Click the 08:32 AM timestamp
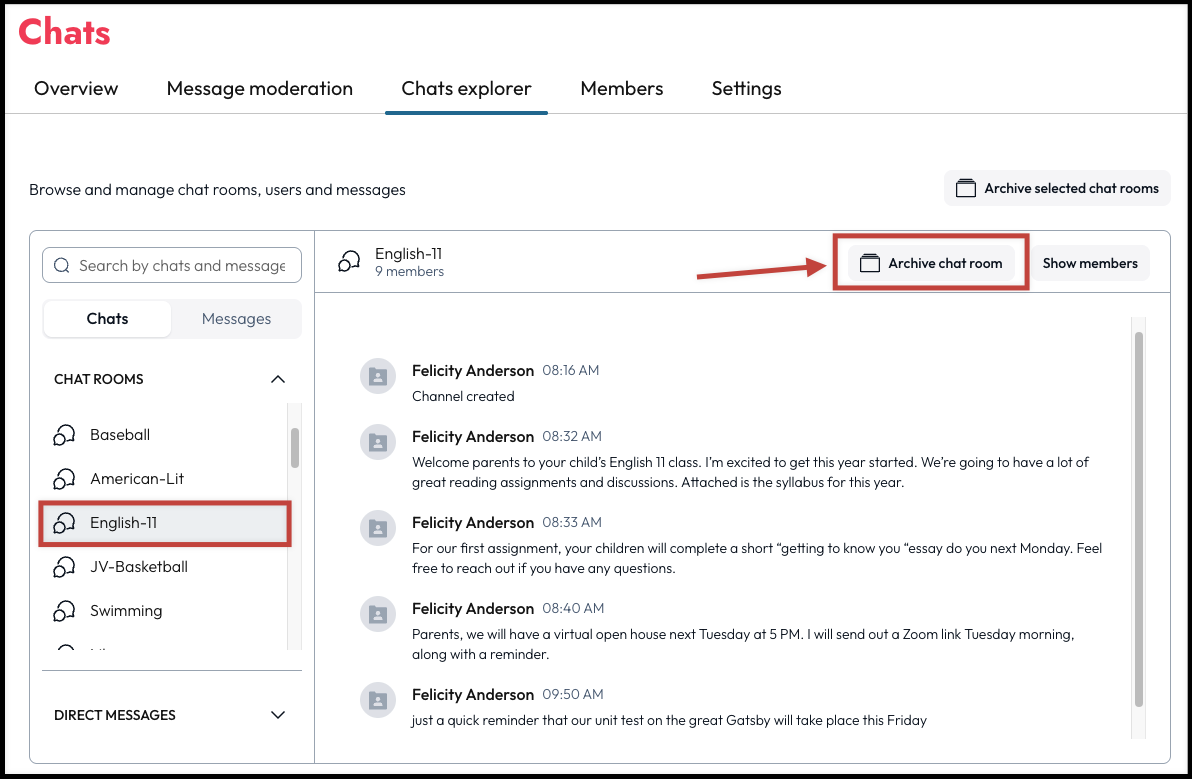1192x779 pixels. pyautogui.click(x=572, y=436)
